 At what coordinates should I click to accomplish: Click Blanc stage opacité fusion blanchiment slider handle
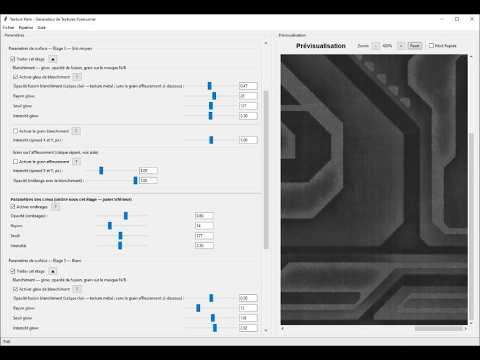[x=211, y=298]
